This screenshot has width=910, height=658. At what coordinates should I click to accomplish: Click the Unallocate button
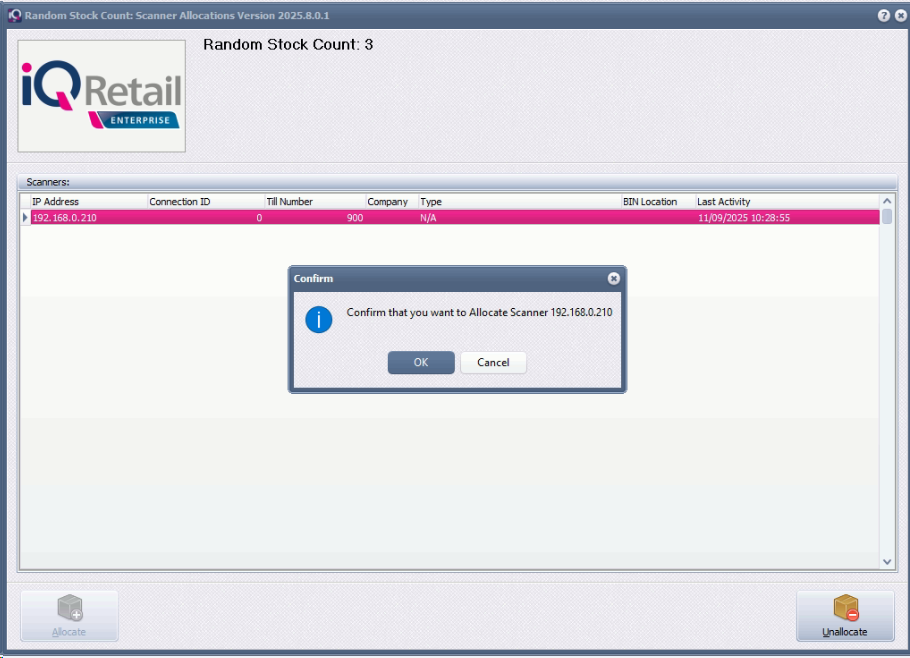pos(844,616)
